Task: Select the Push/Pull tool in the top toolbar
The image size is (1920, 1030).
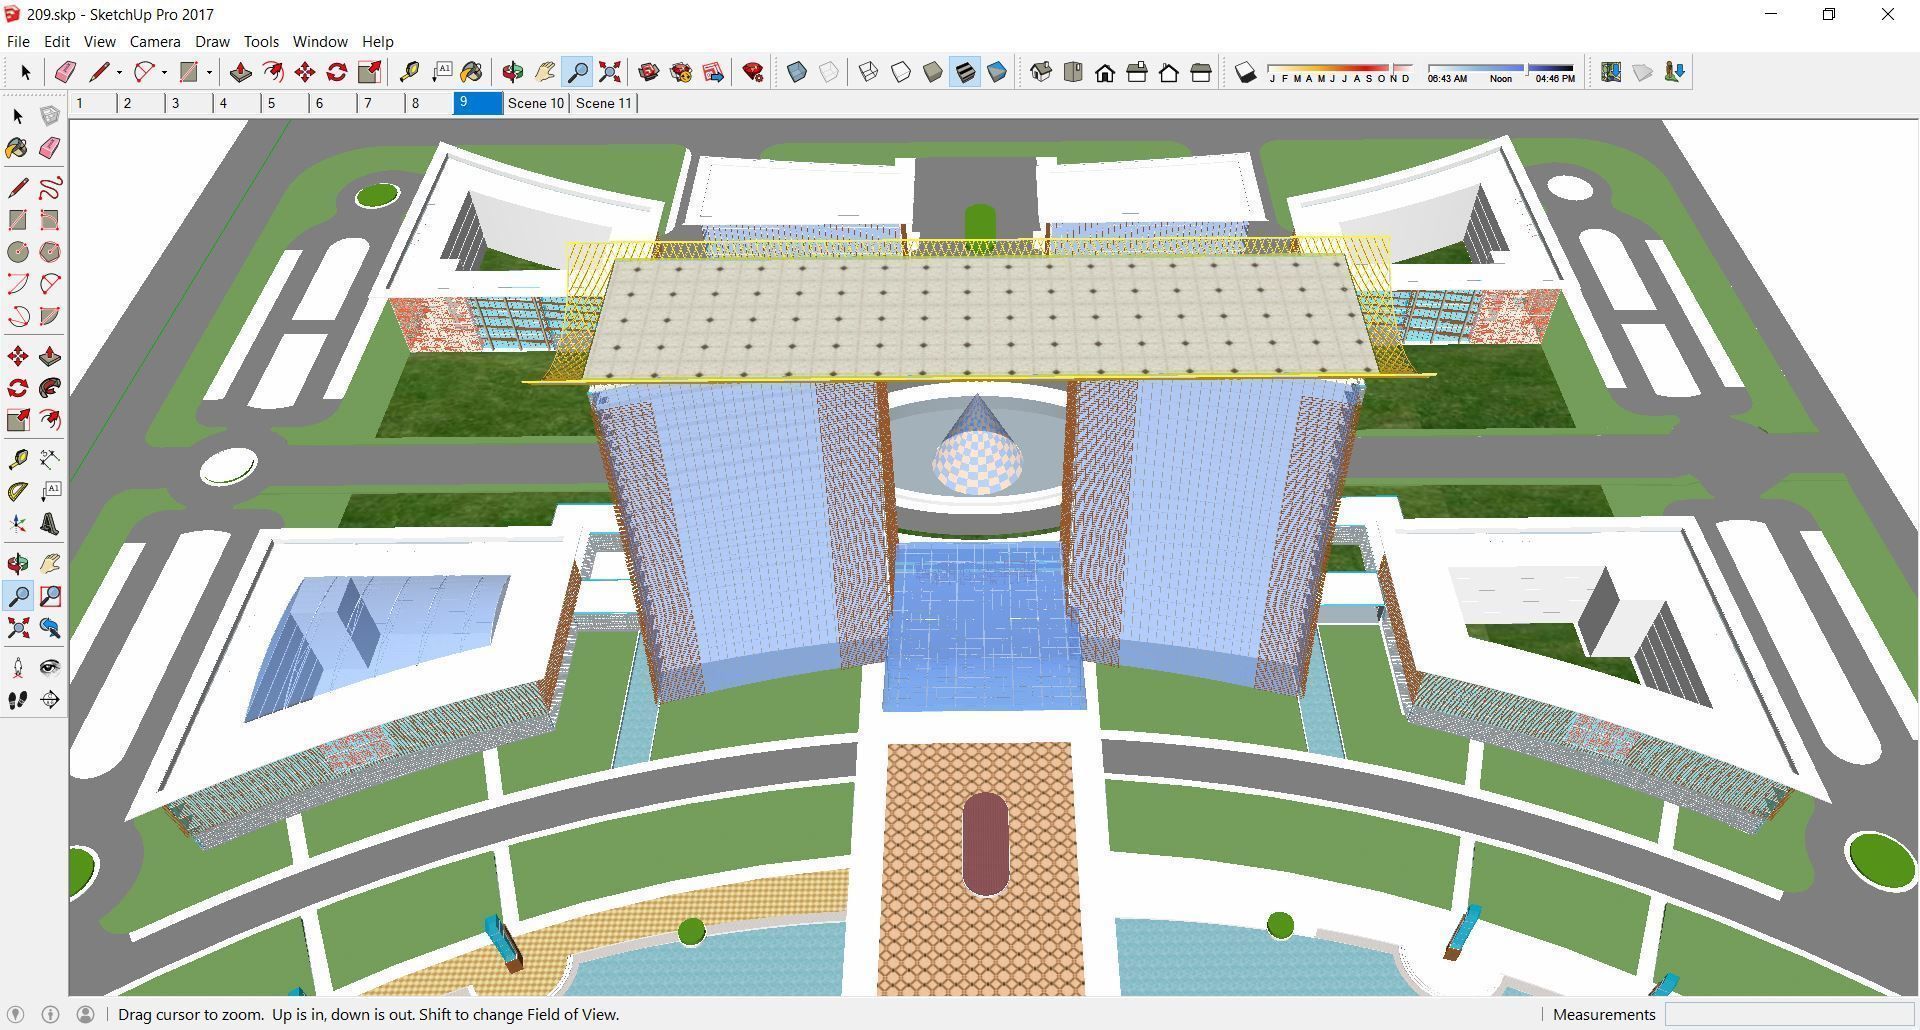Action: coord(240,72)
